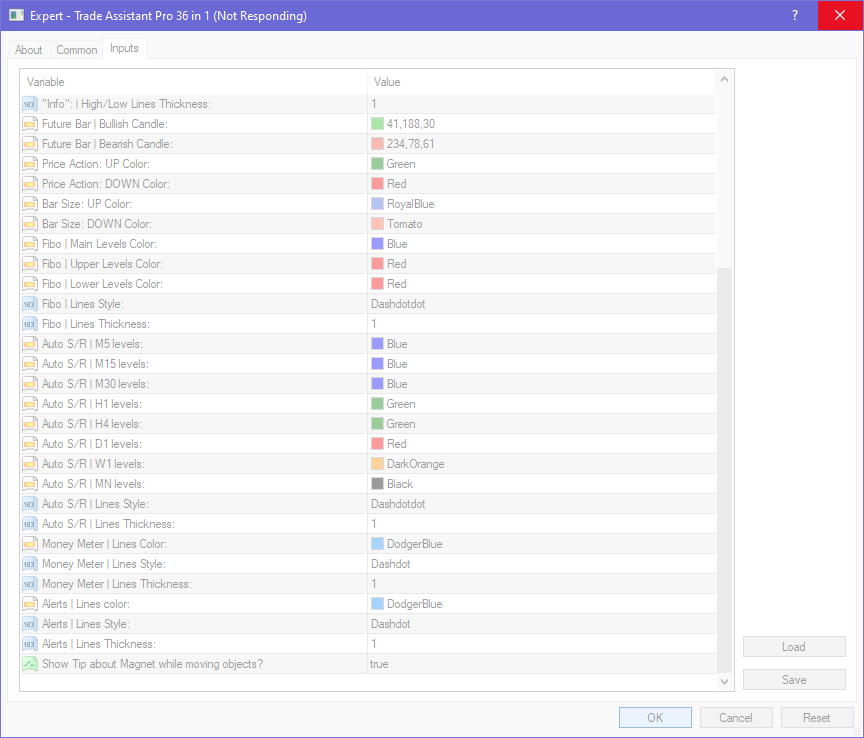Click the icon beside Auto S/R D1 levels
This screenshot has width=864, height=738.
pyautogui.click(x=30, y=444)
